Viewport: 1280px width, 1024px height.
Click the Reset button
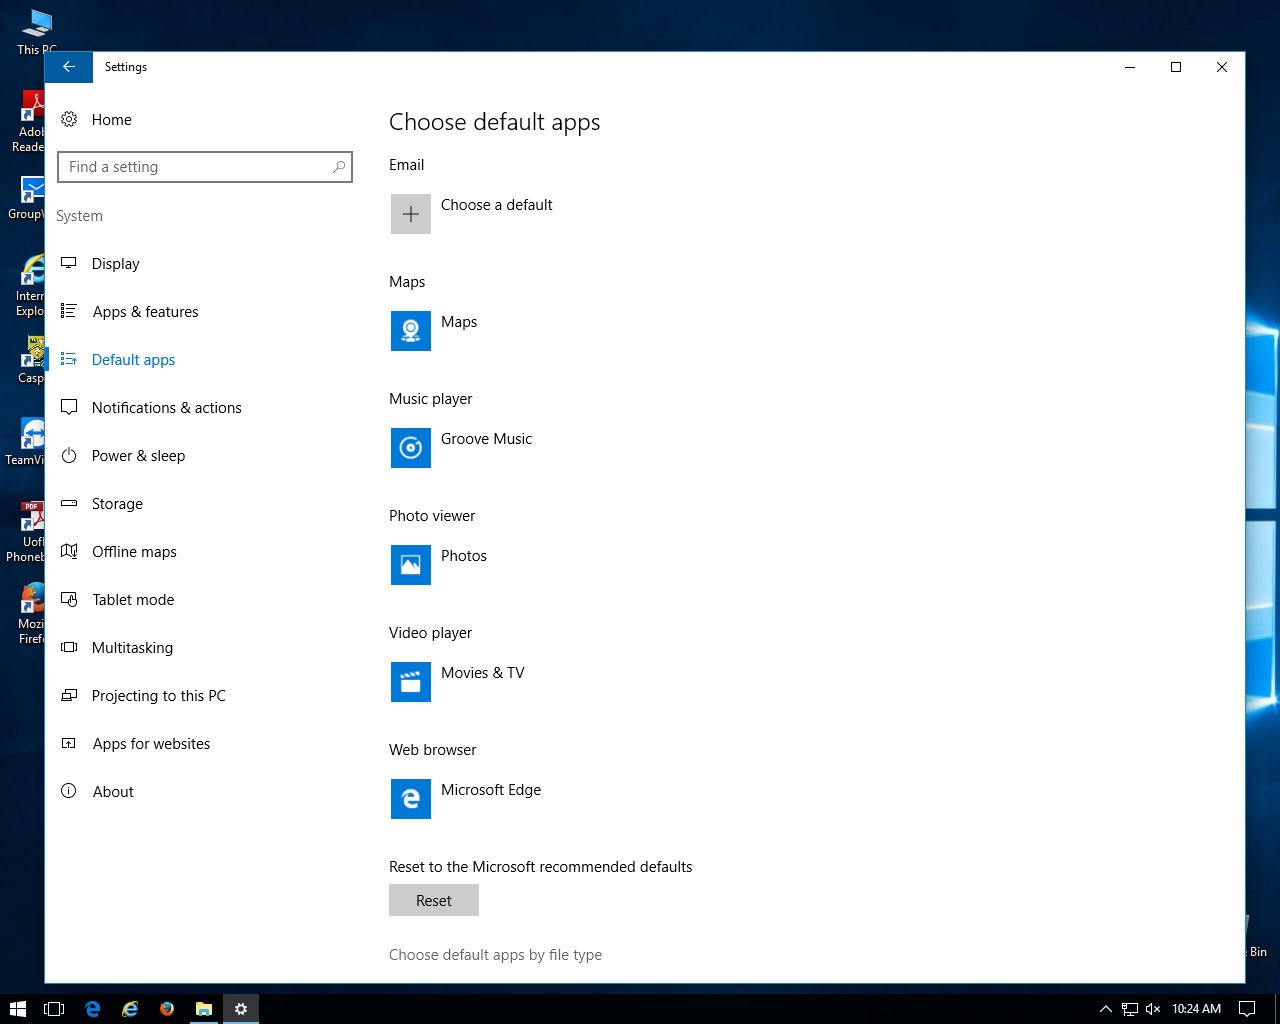(434, 900)
